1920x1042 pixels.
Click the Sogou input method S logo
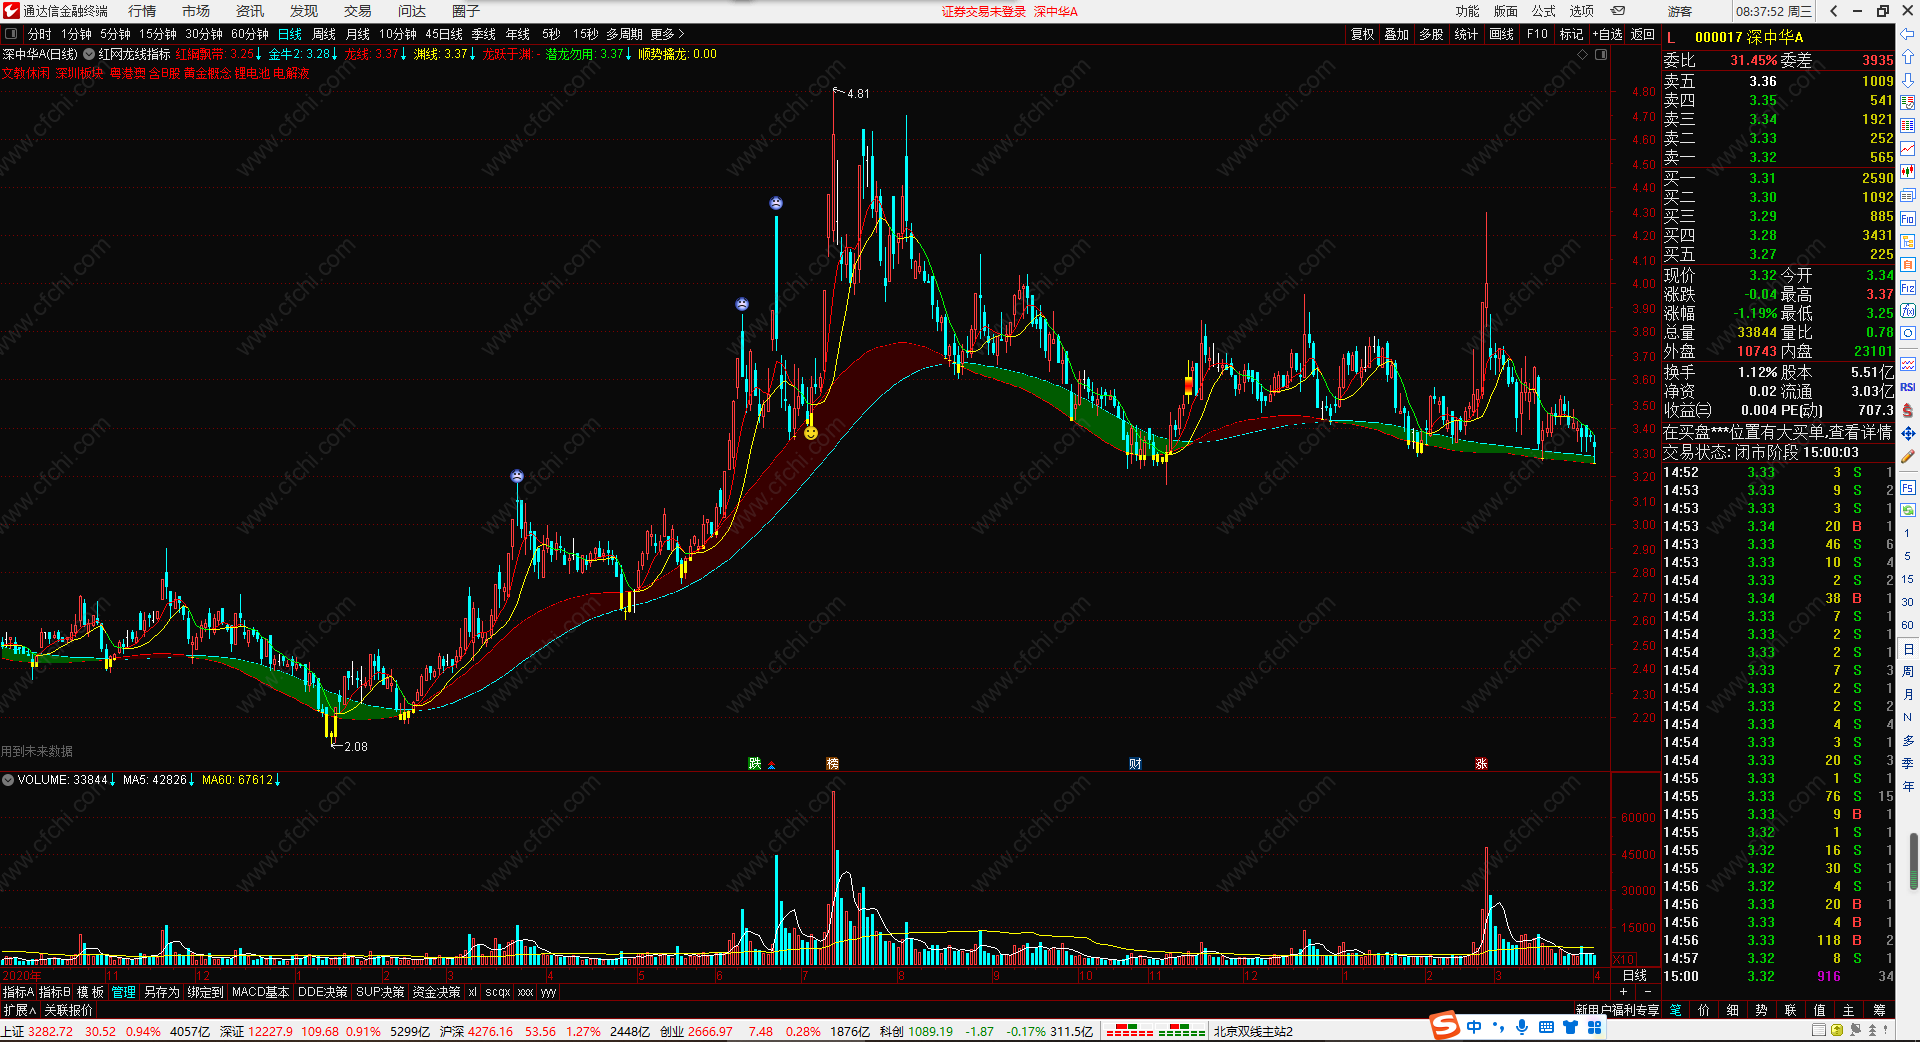click(1444, 1026)
